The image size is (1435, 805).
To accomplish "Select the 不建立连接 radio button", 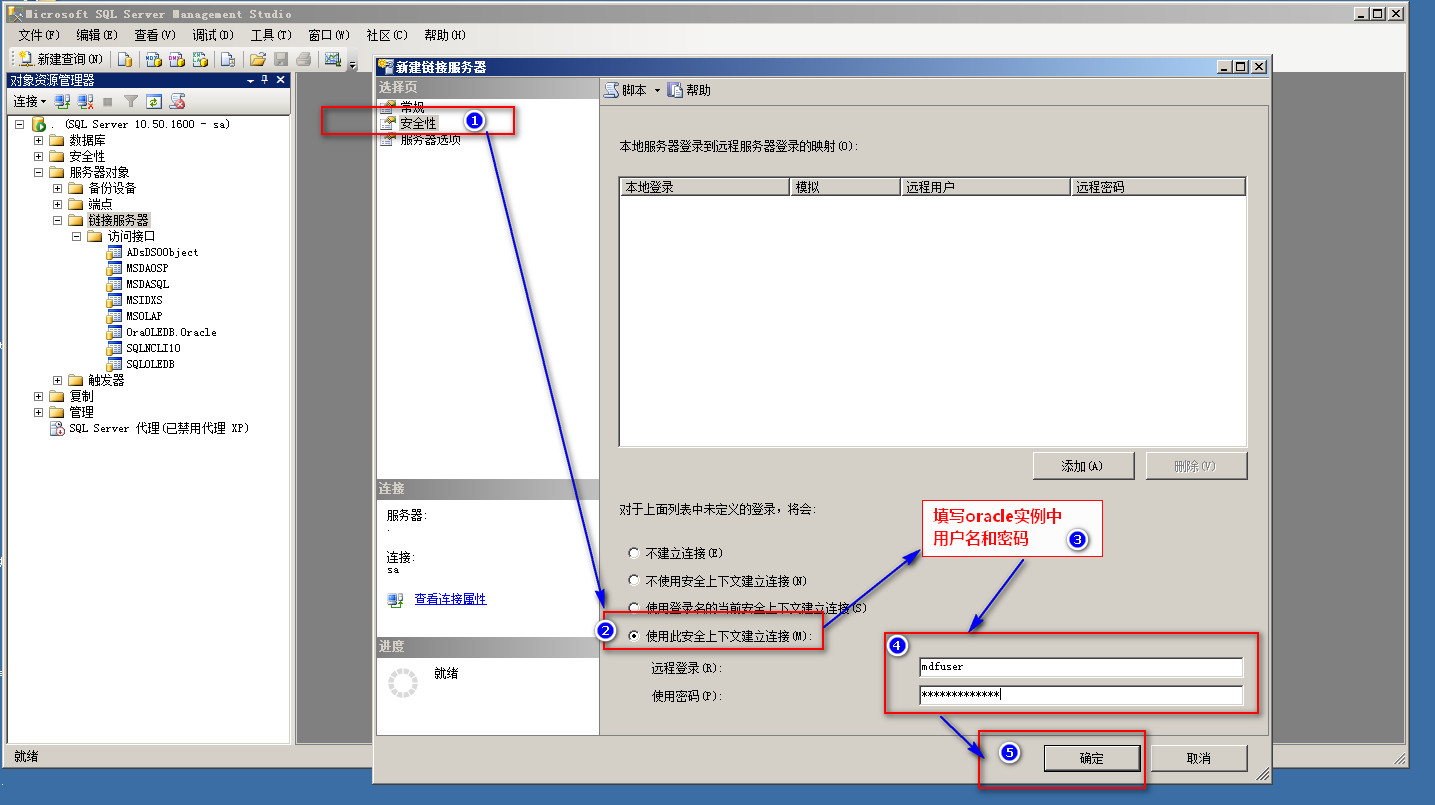I will 633,553.
